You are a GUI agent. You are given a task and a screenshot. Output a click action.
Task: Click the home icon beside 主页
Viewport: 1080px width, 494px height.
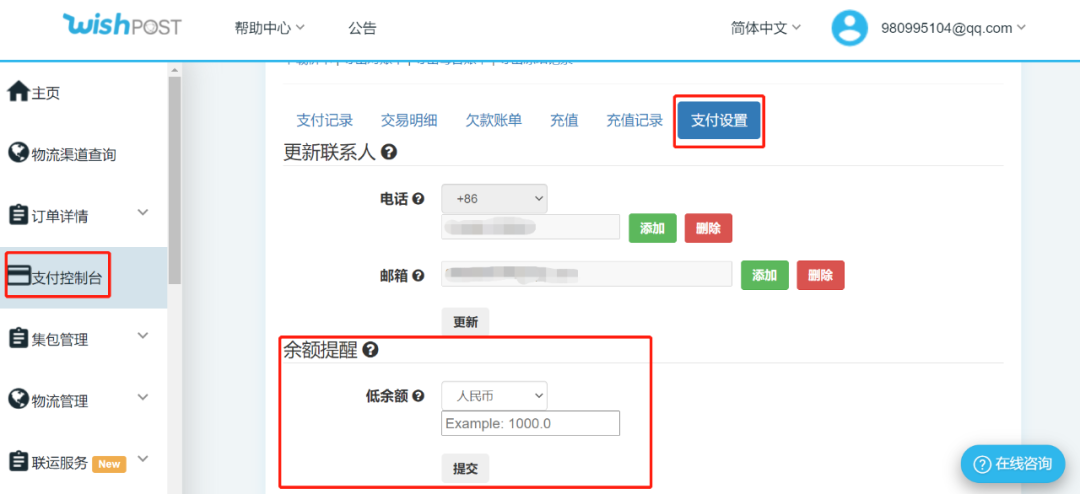pyautogui.click(x=19, y=91)
